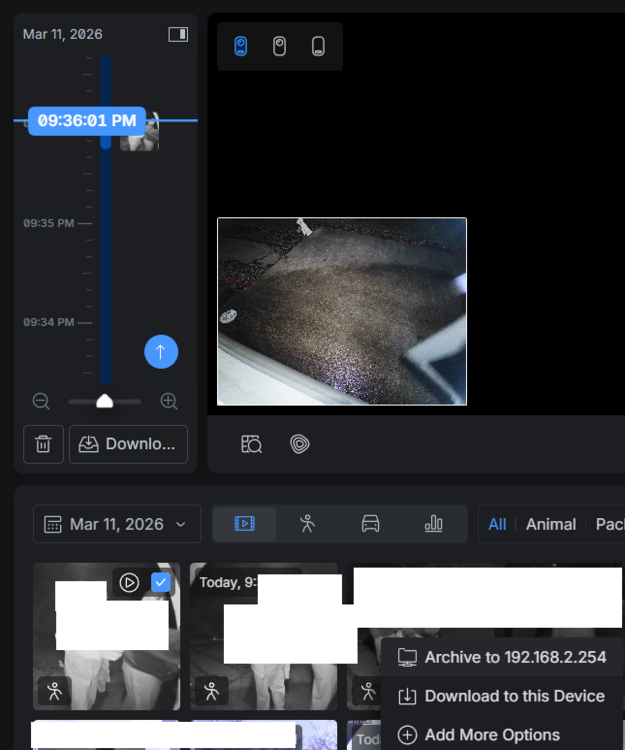Screen dimensions: 625x750
Task: Choose the All filter
Action: (497, 524)
